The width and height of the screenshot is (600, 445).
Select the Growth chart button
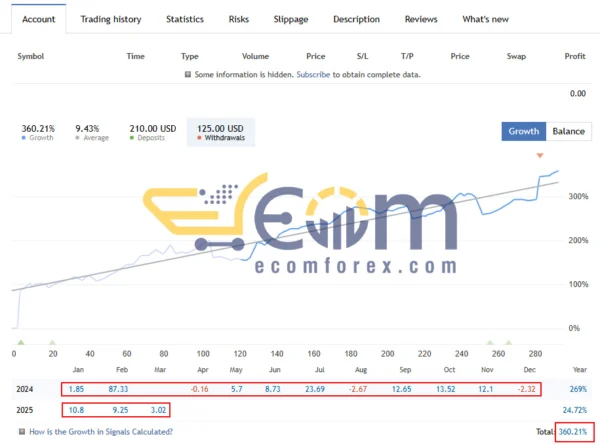[524, 131]
